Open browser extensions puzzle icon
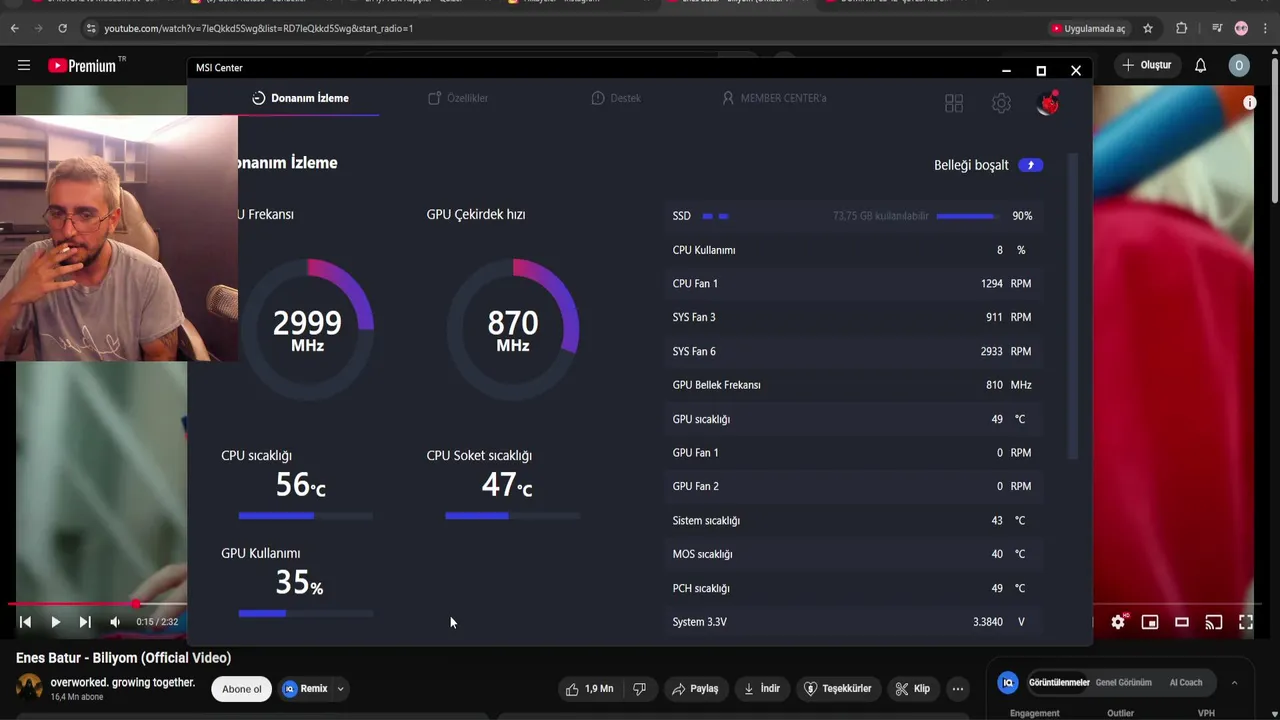1280x720 pixels. (x=1182, y=29)
